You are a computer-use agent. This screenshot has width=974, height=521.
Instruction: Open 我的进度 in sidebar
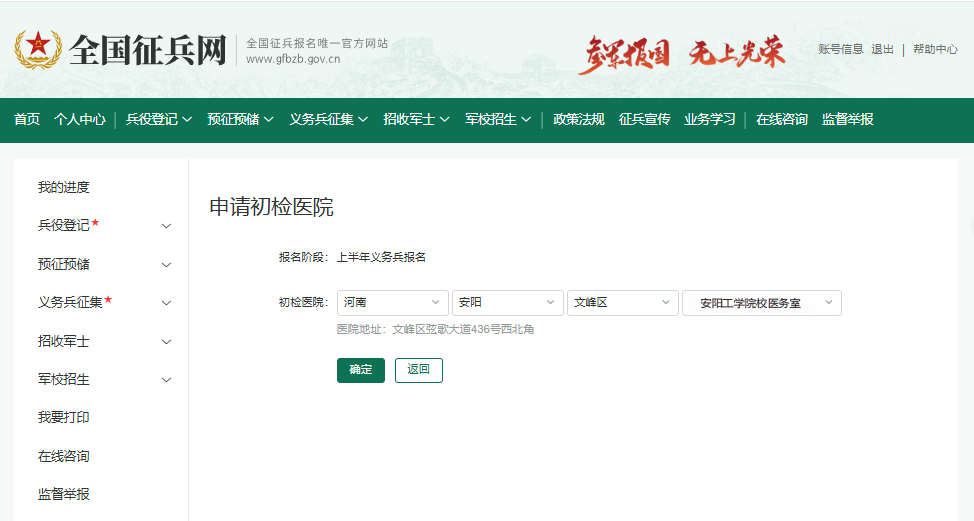pos(64,187)
